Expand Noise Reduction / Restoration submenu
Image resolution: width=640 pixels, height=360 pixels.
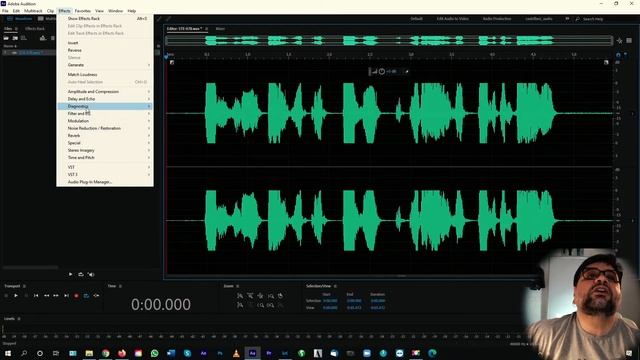(x=105, y=129)
